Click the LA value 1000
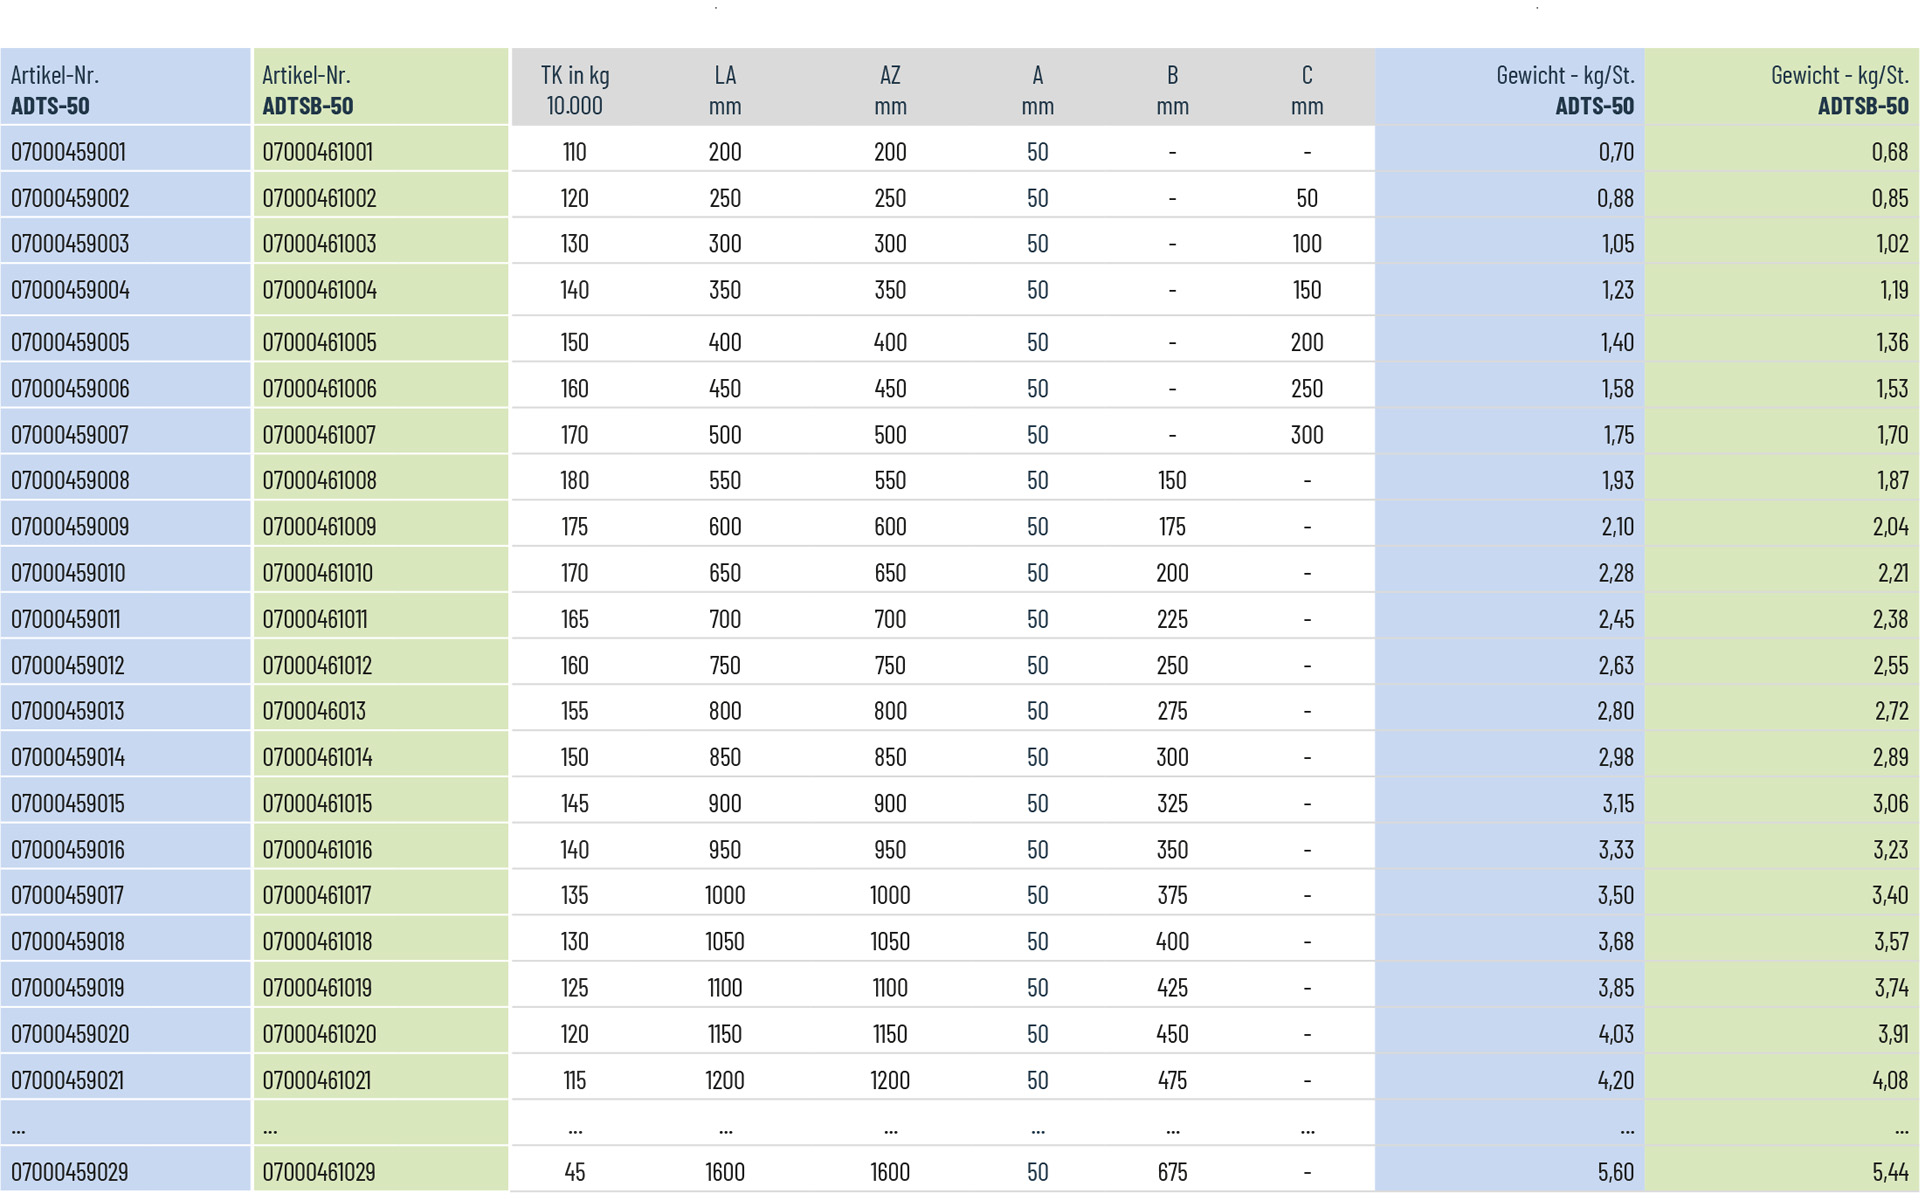Screen dimensions: 1920x1200 [725, 895]
